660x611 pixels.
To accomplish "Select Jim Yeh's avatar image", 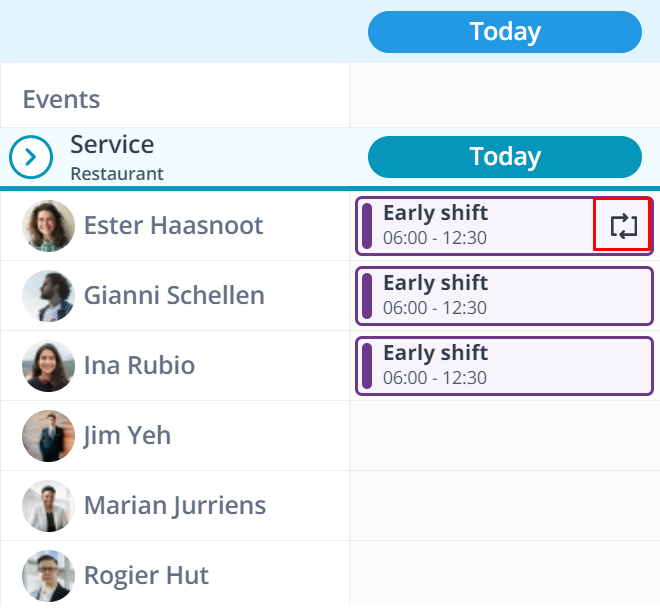I will pos(48,436).
